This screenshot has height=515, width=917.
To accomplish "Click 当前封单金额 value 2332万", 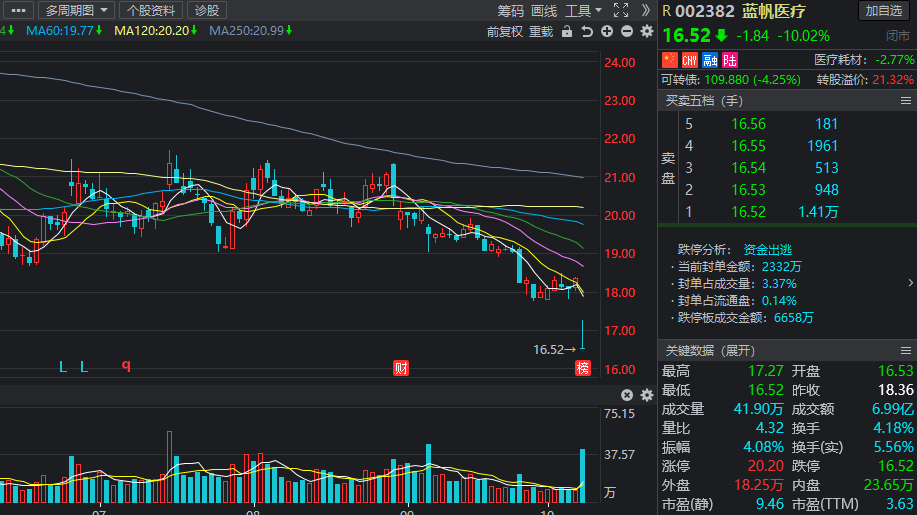I will pos(781,267).
